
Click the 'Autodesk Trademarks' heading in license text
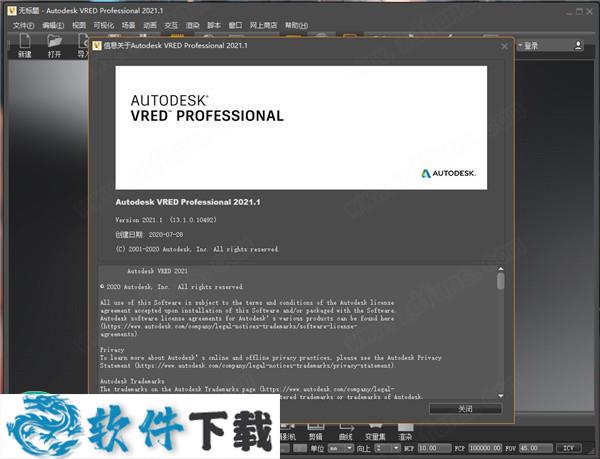pos(132,381)
